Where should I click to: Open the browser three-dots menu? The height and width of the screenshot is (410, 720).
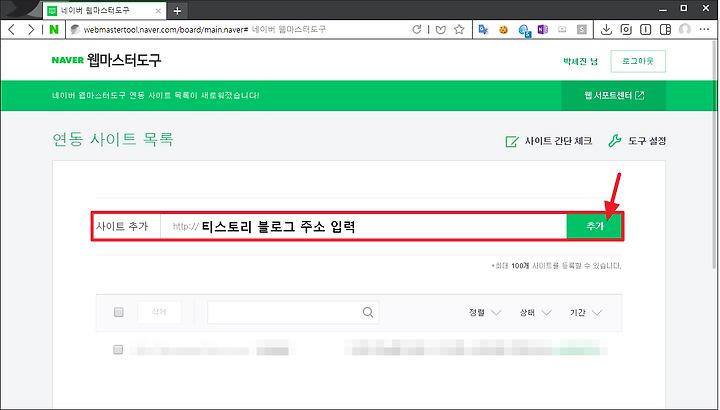[x=704, y=30]
